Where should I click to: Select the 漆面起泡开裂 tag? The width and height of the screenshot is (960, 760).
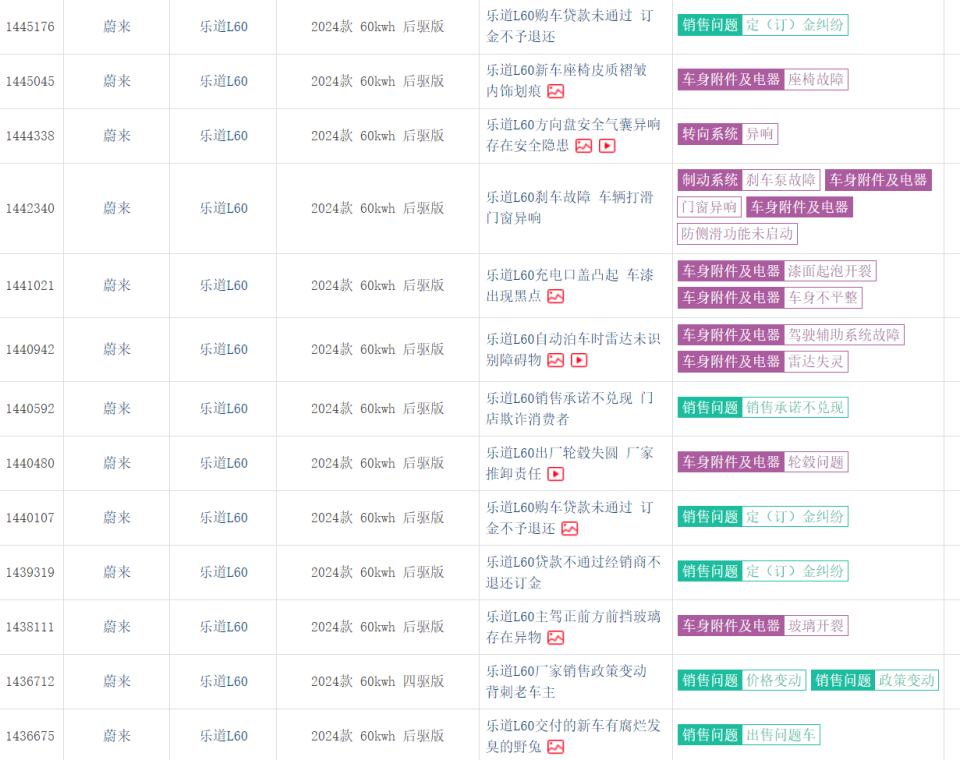click(x=830, y=271)
